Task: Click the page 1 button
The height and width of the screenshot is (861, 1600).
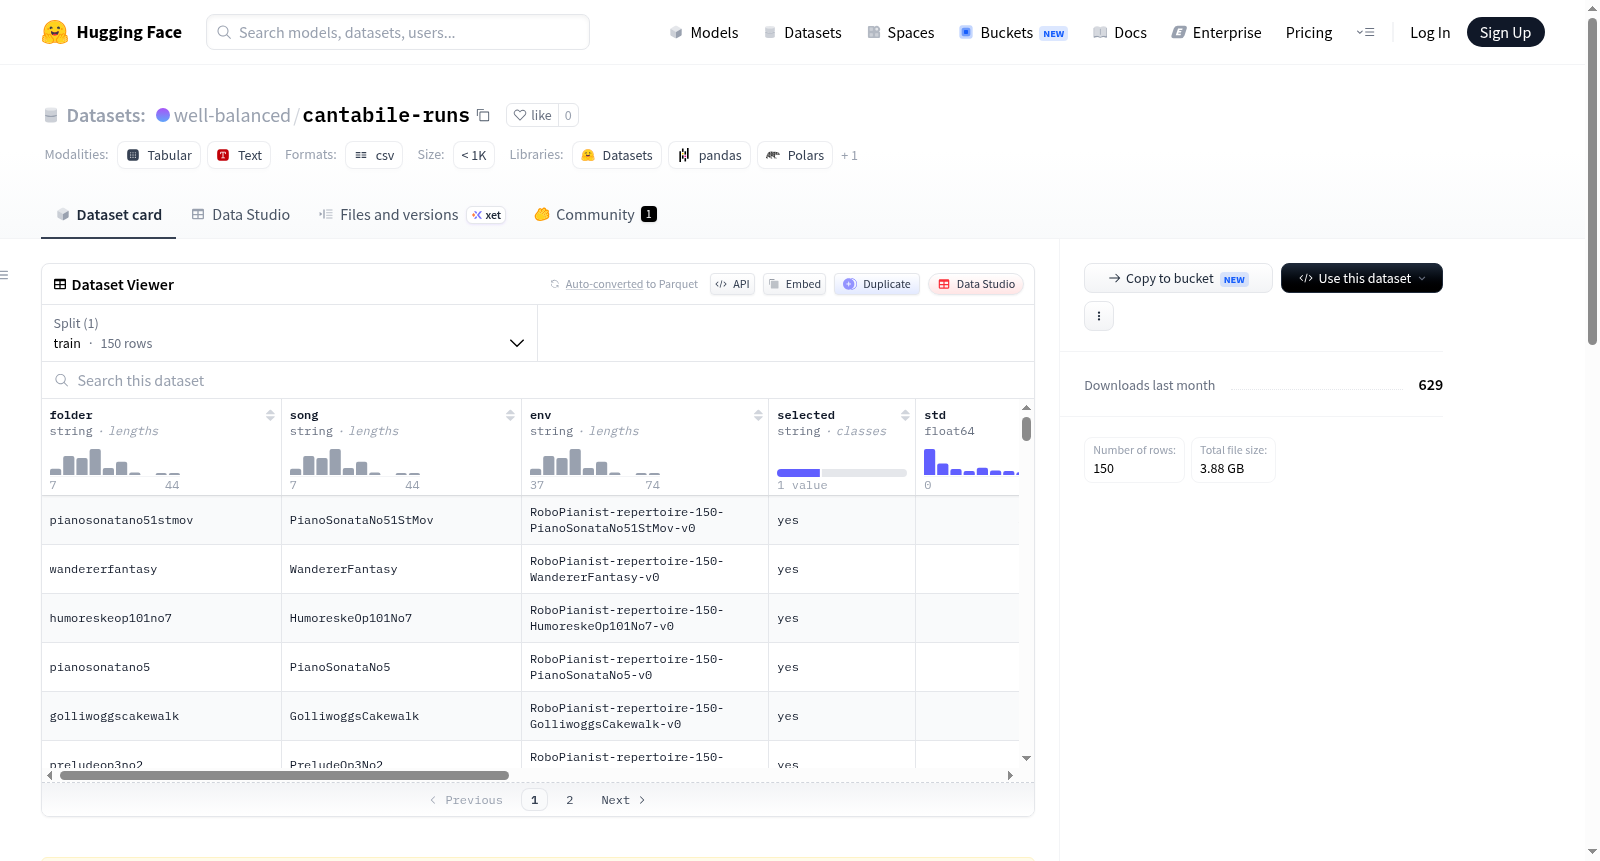Action: tap(535, 800)
